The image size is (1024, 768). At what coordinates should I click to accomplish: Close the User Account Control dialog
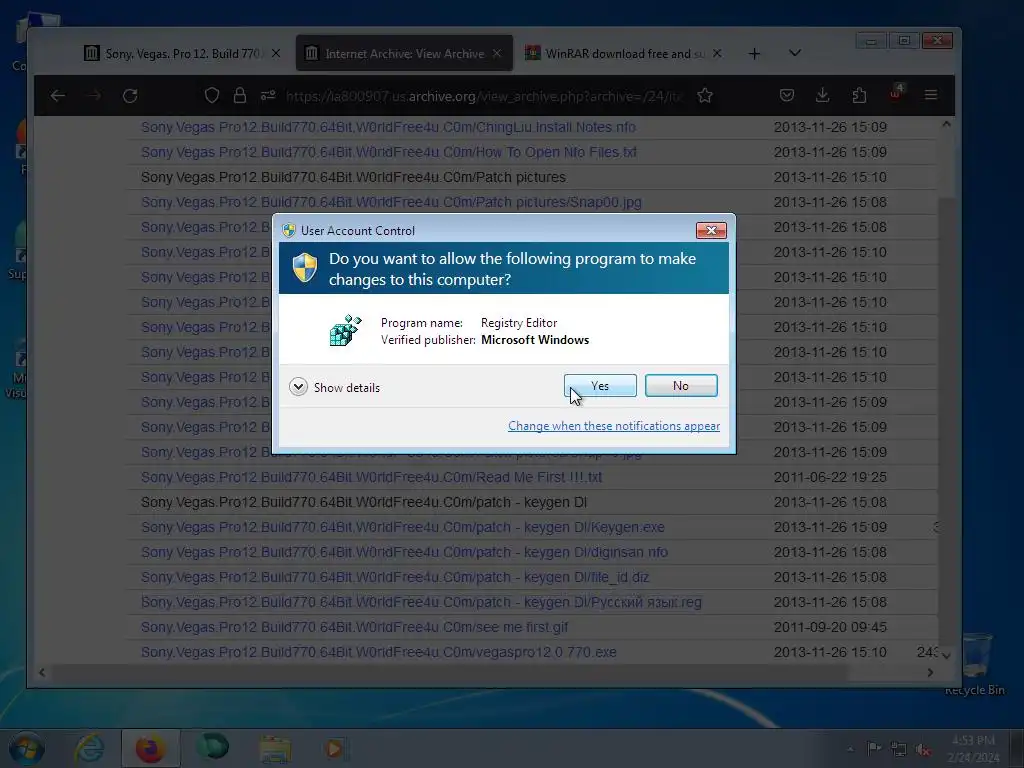(x=711, y=230)
